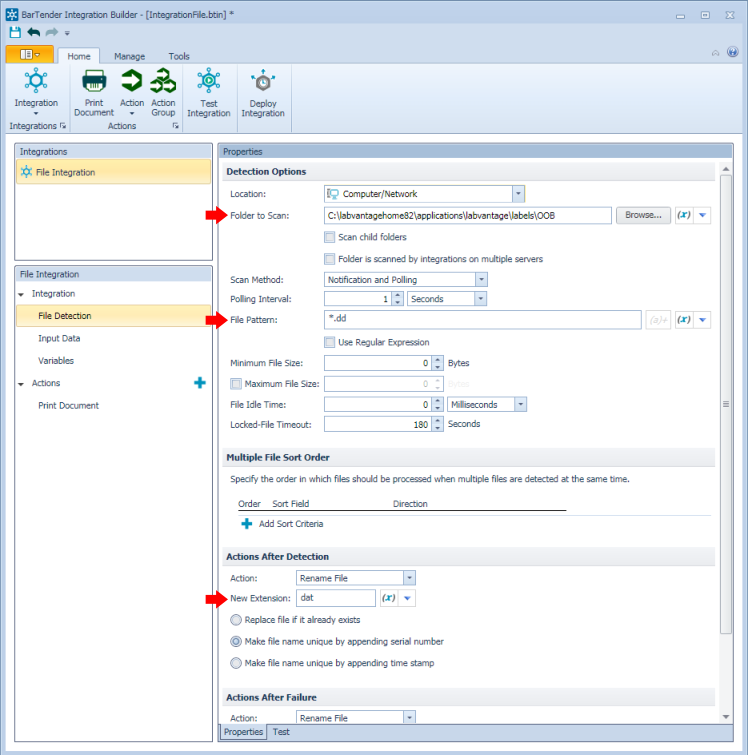Open Integrations group dialog launcher
748x755 pixels.
point(63,126)
